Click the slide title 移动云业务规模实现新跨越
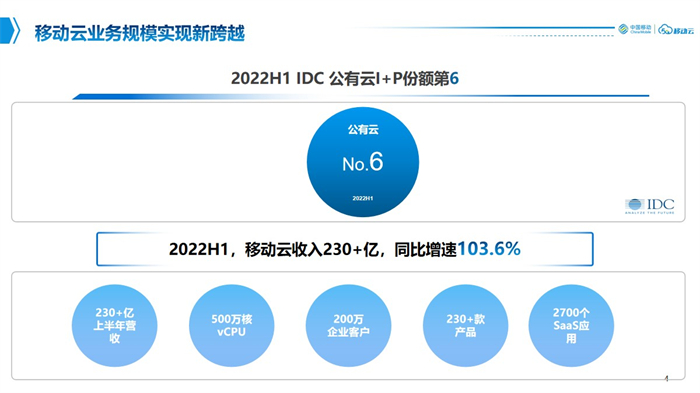The image size is (700, 393). (x=140, y=33)
